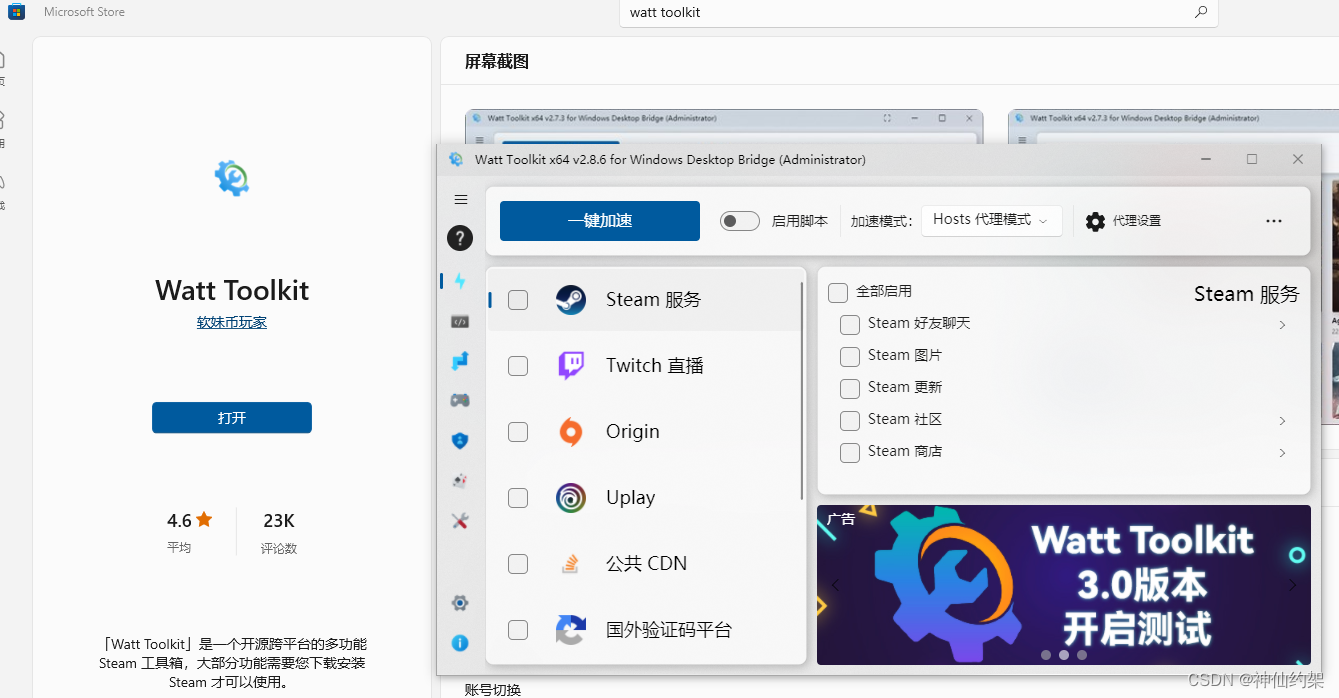This screenshot has width=1339, height=698.
Task: Enable the 全部启用 checkbox
Action: tap(838, 292)
